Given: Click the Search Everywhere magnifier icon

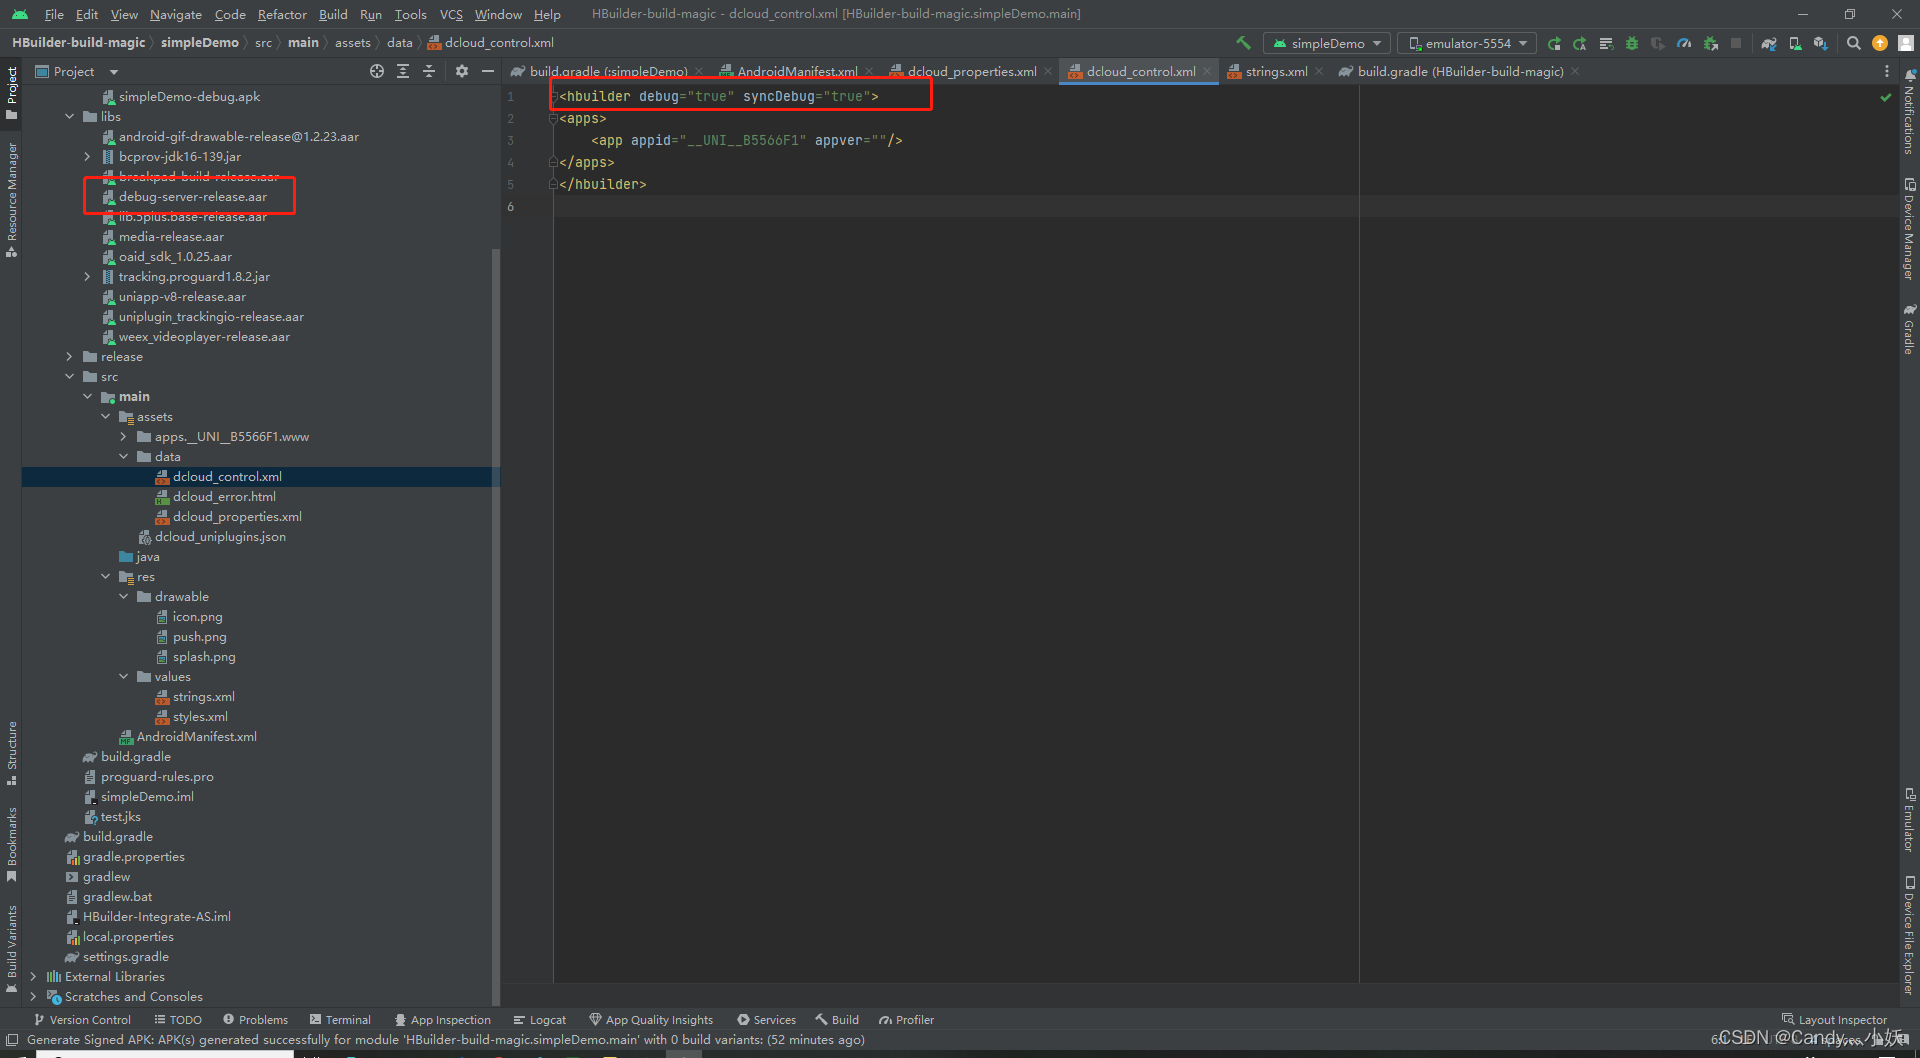Looking at the screenshot, I should coord(1854,43).
